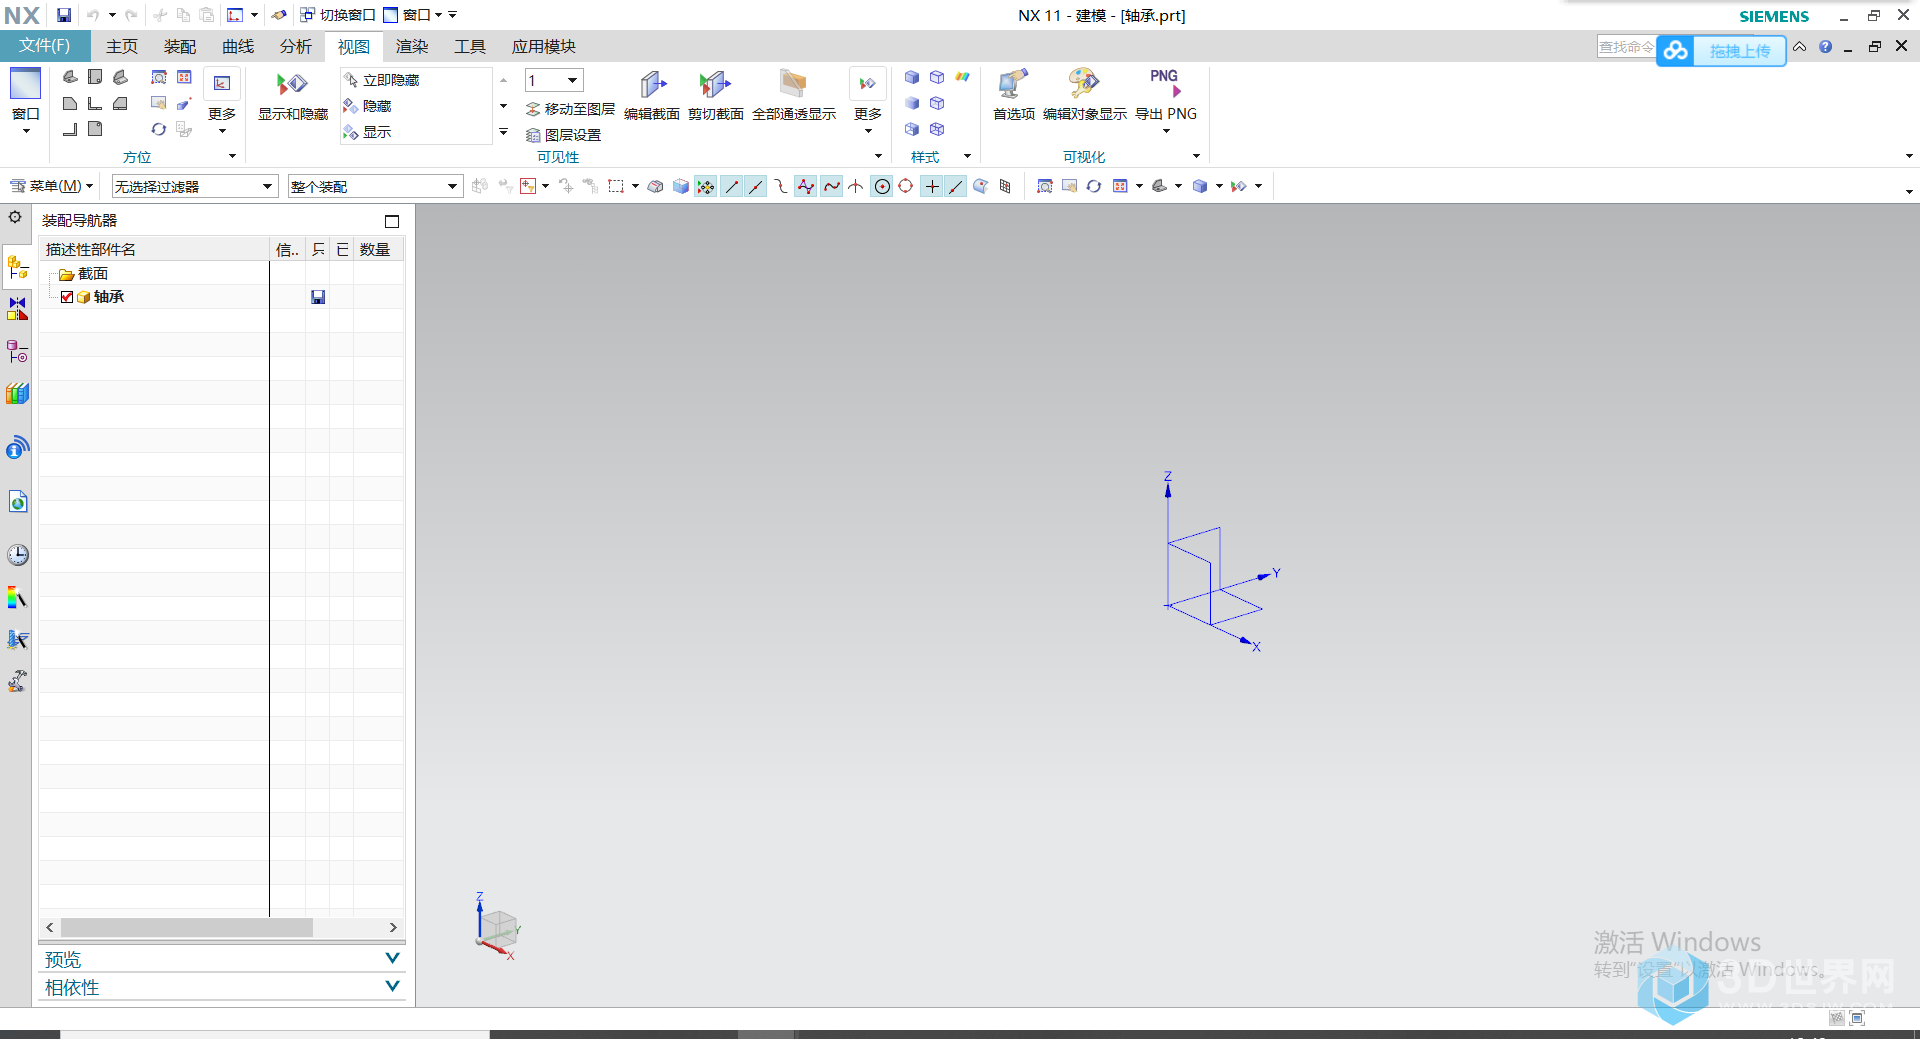
Task: Open the 显示和隐藏 tool
Action: (292, 95)
